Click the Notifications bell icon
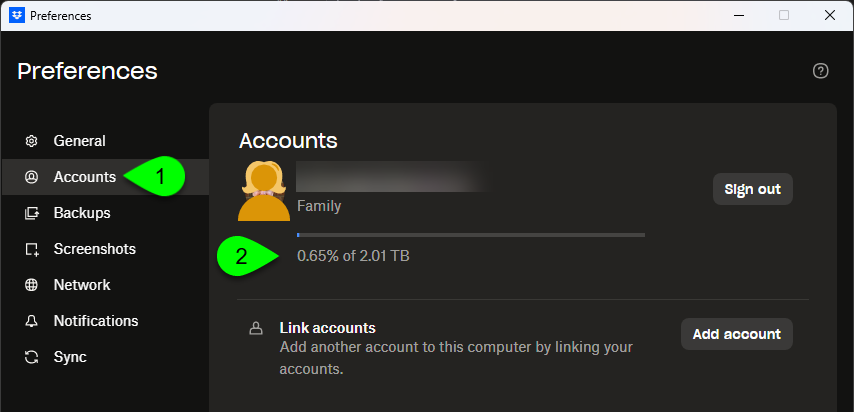The image size is (854, 412). [32, 321]
